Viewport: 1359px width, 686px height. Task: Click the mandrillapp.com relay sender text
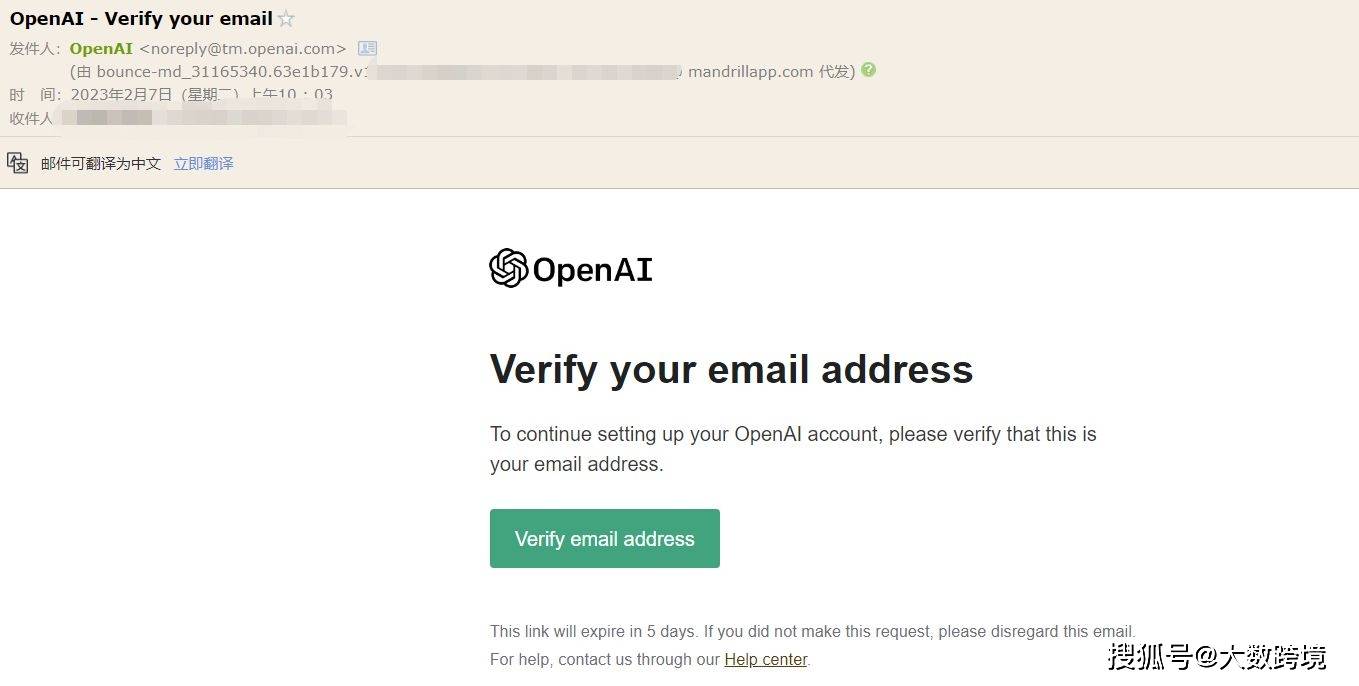[x=750, y=71]
